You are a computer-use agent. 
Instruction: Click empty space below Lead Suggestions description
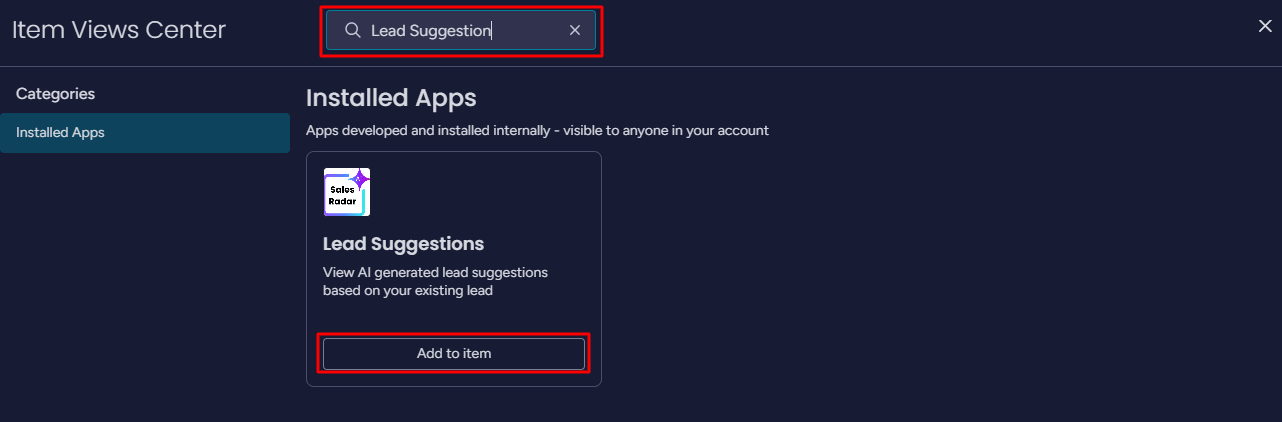pos(454,318)
